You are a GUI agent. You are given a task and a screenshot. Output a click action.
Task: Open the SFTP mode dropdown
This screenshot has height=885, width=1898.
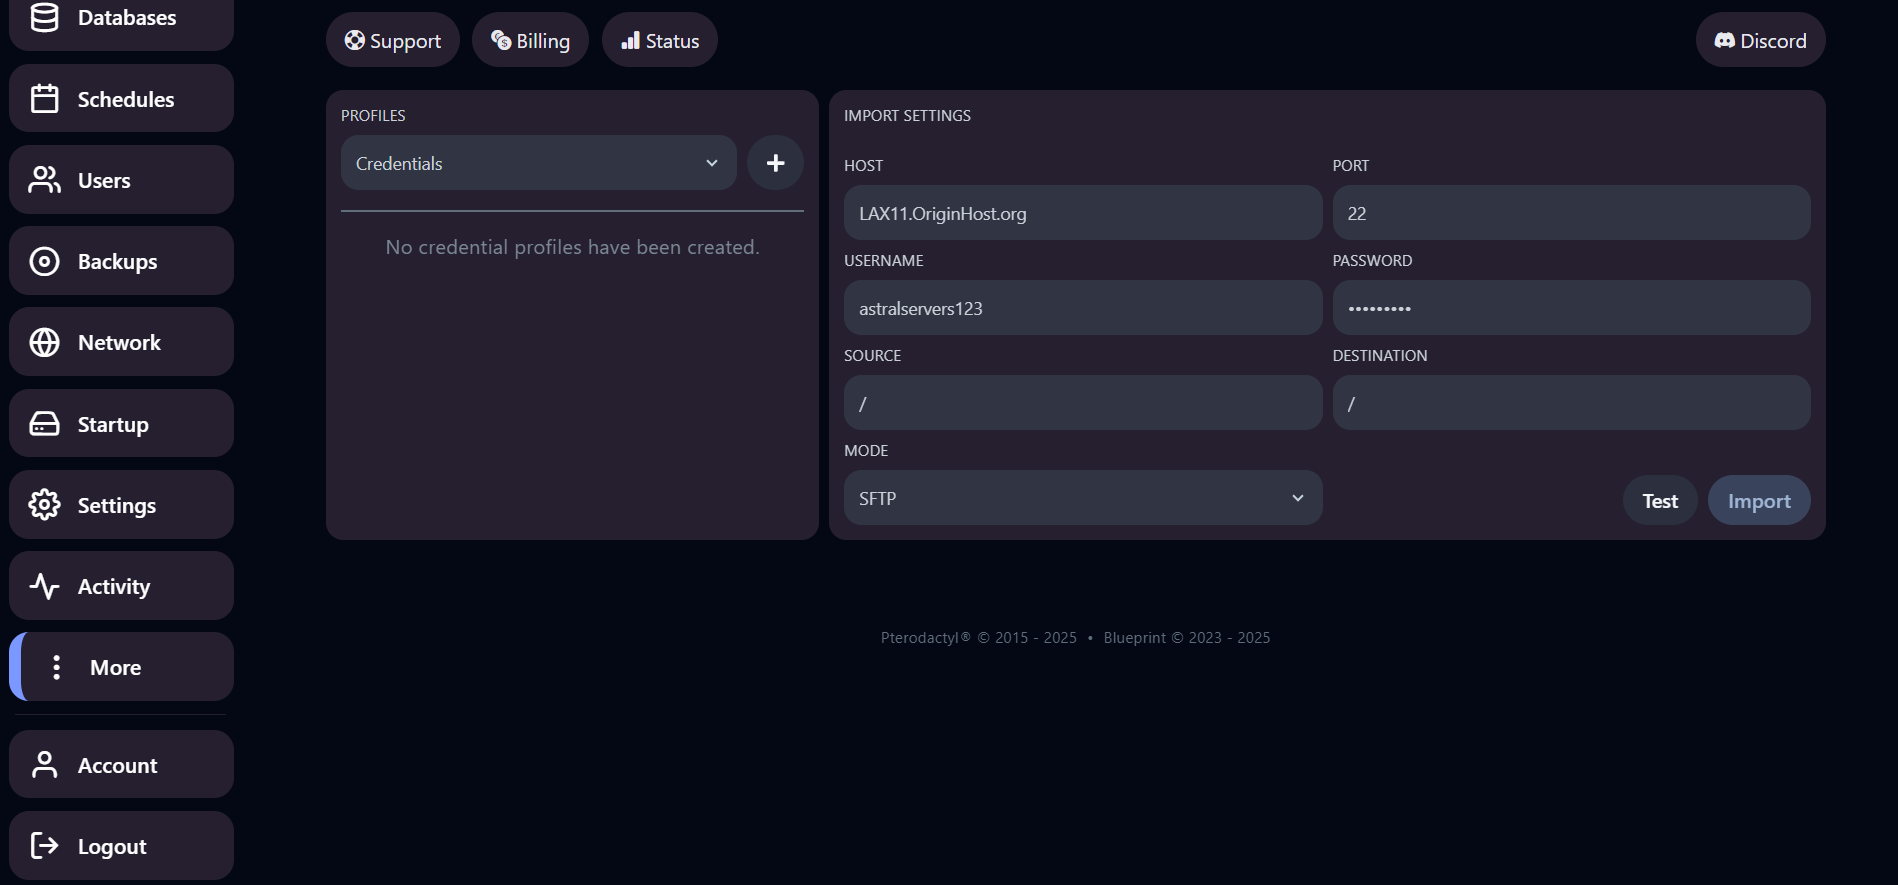tap(1082, 498)
